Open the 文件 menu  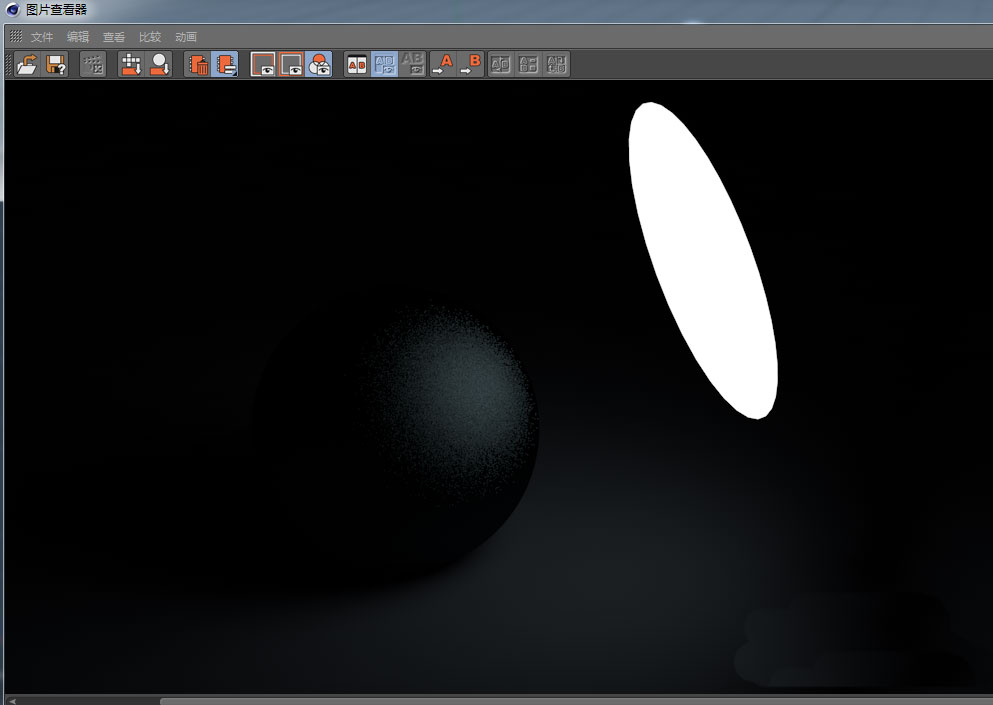[x=40, y=36]
